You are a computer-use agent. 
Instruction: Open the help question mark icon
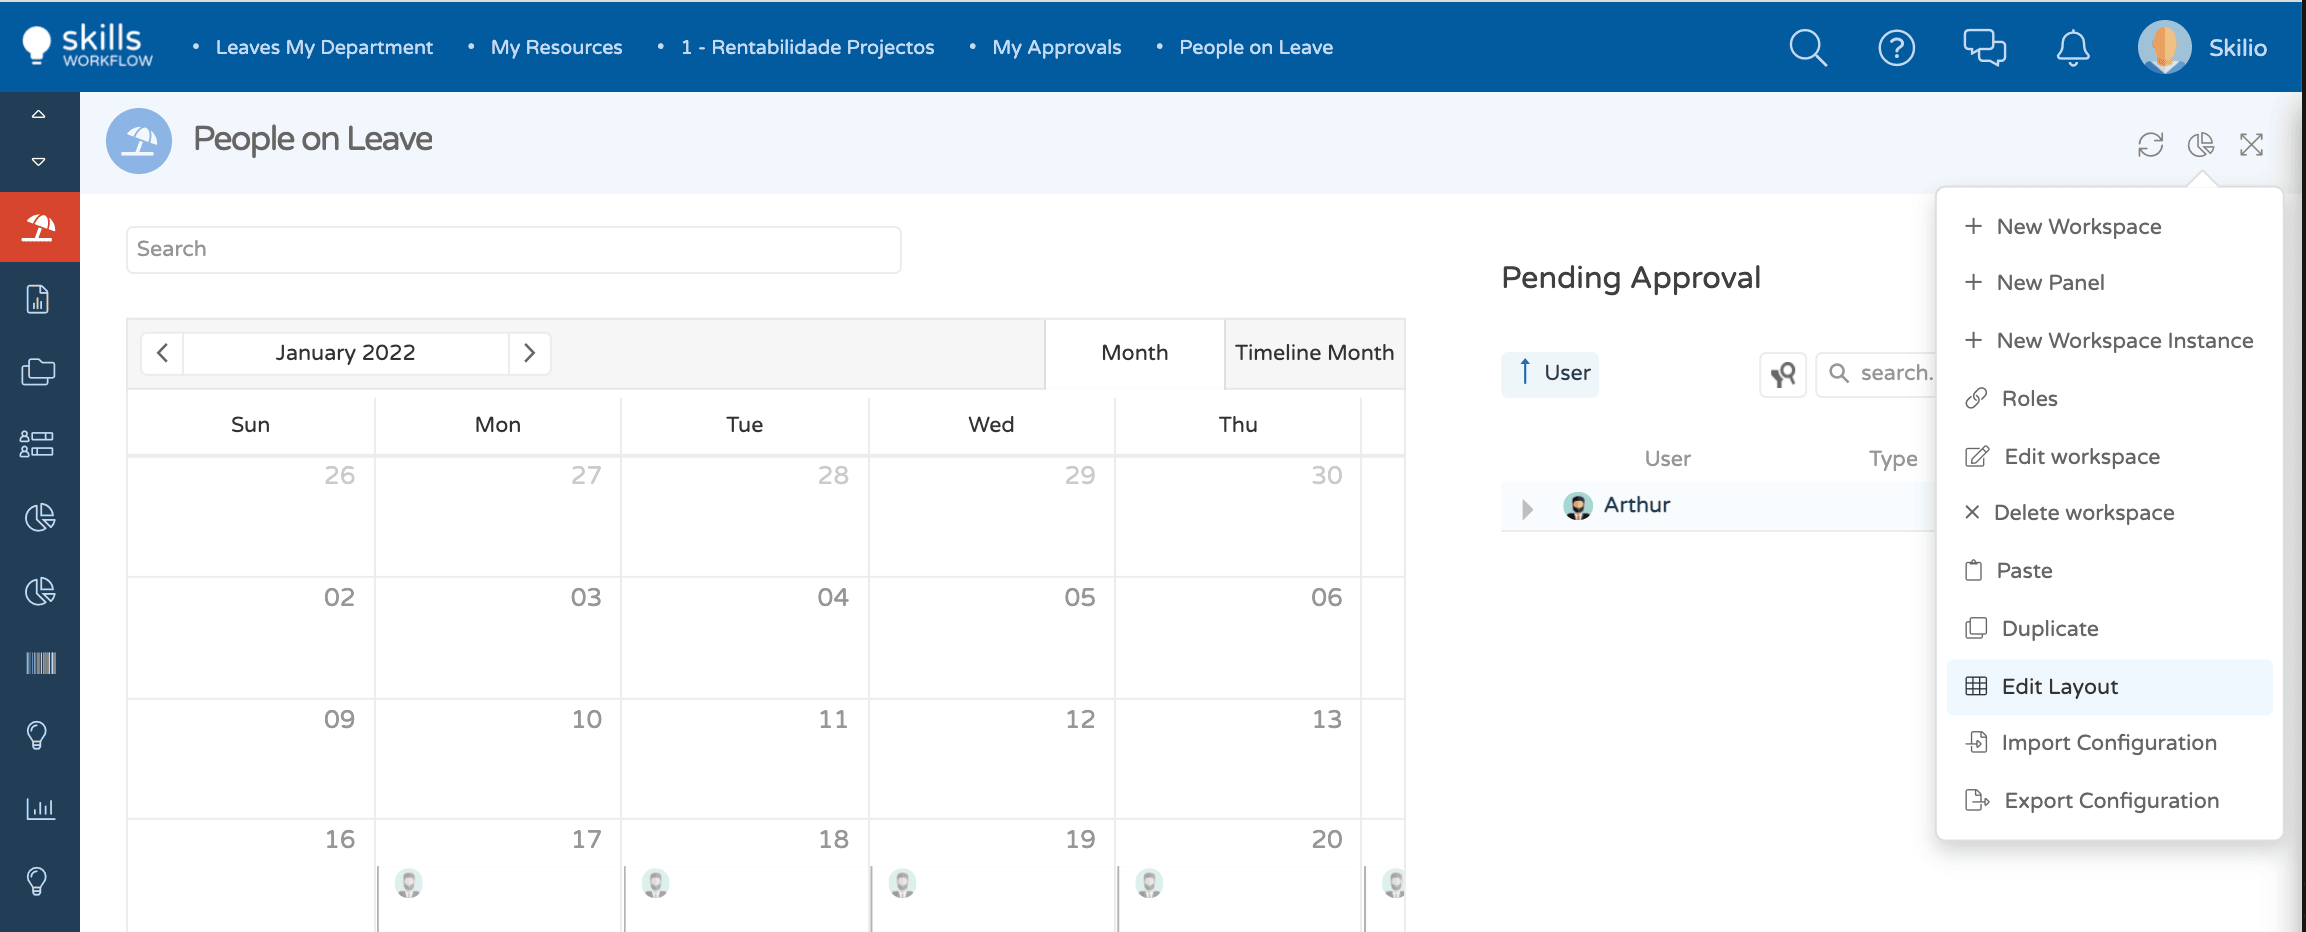point(1896,47)
